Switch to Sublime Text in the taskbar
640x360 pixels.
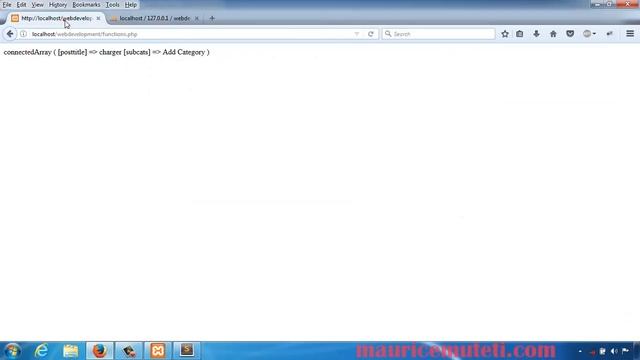187,351
